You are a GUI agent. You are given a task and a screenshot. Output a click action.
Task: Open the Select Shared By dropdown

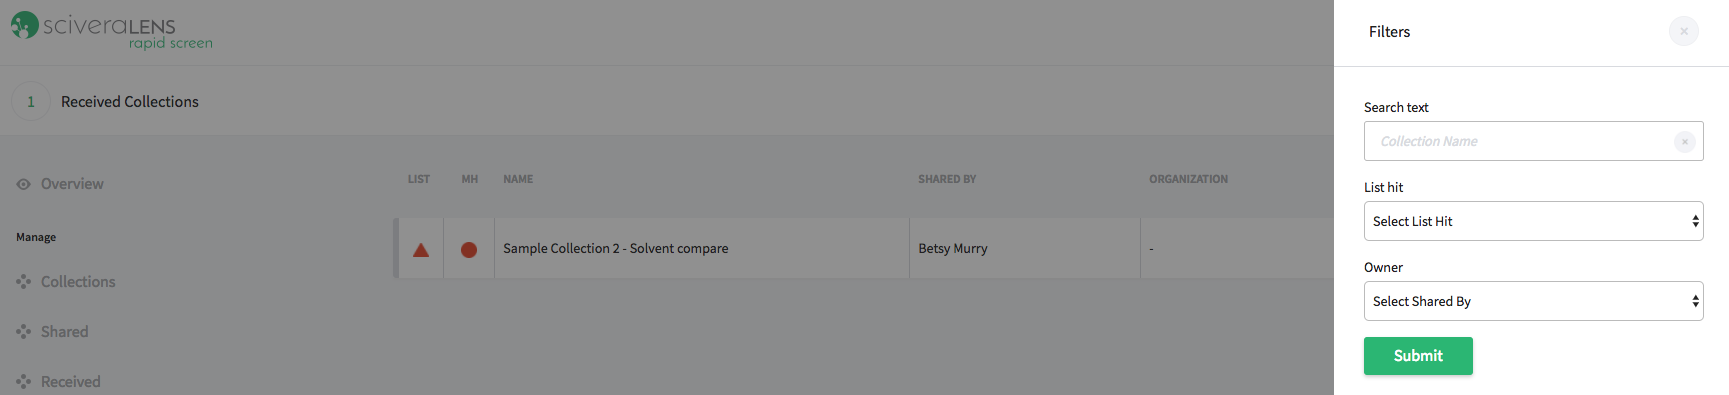(x=1533, y=301)
